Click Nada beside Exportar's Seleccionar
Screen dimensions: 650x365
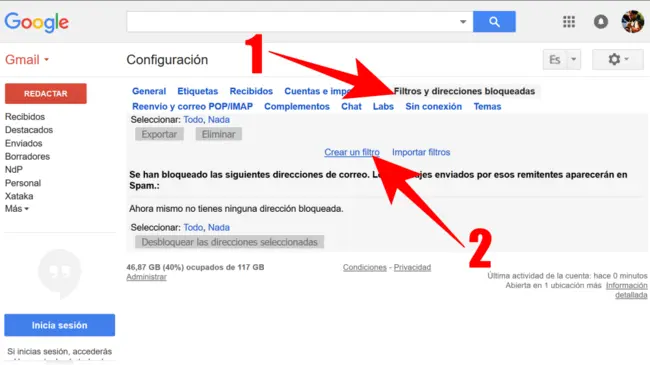point(218,120)
